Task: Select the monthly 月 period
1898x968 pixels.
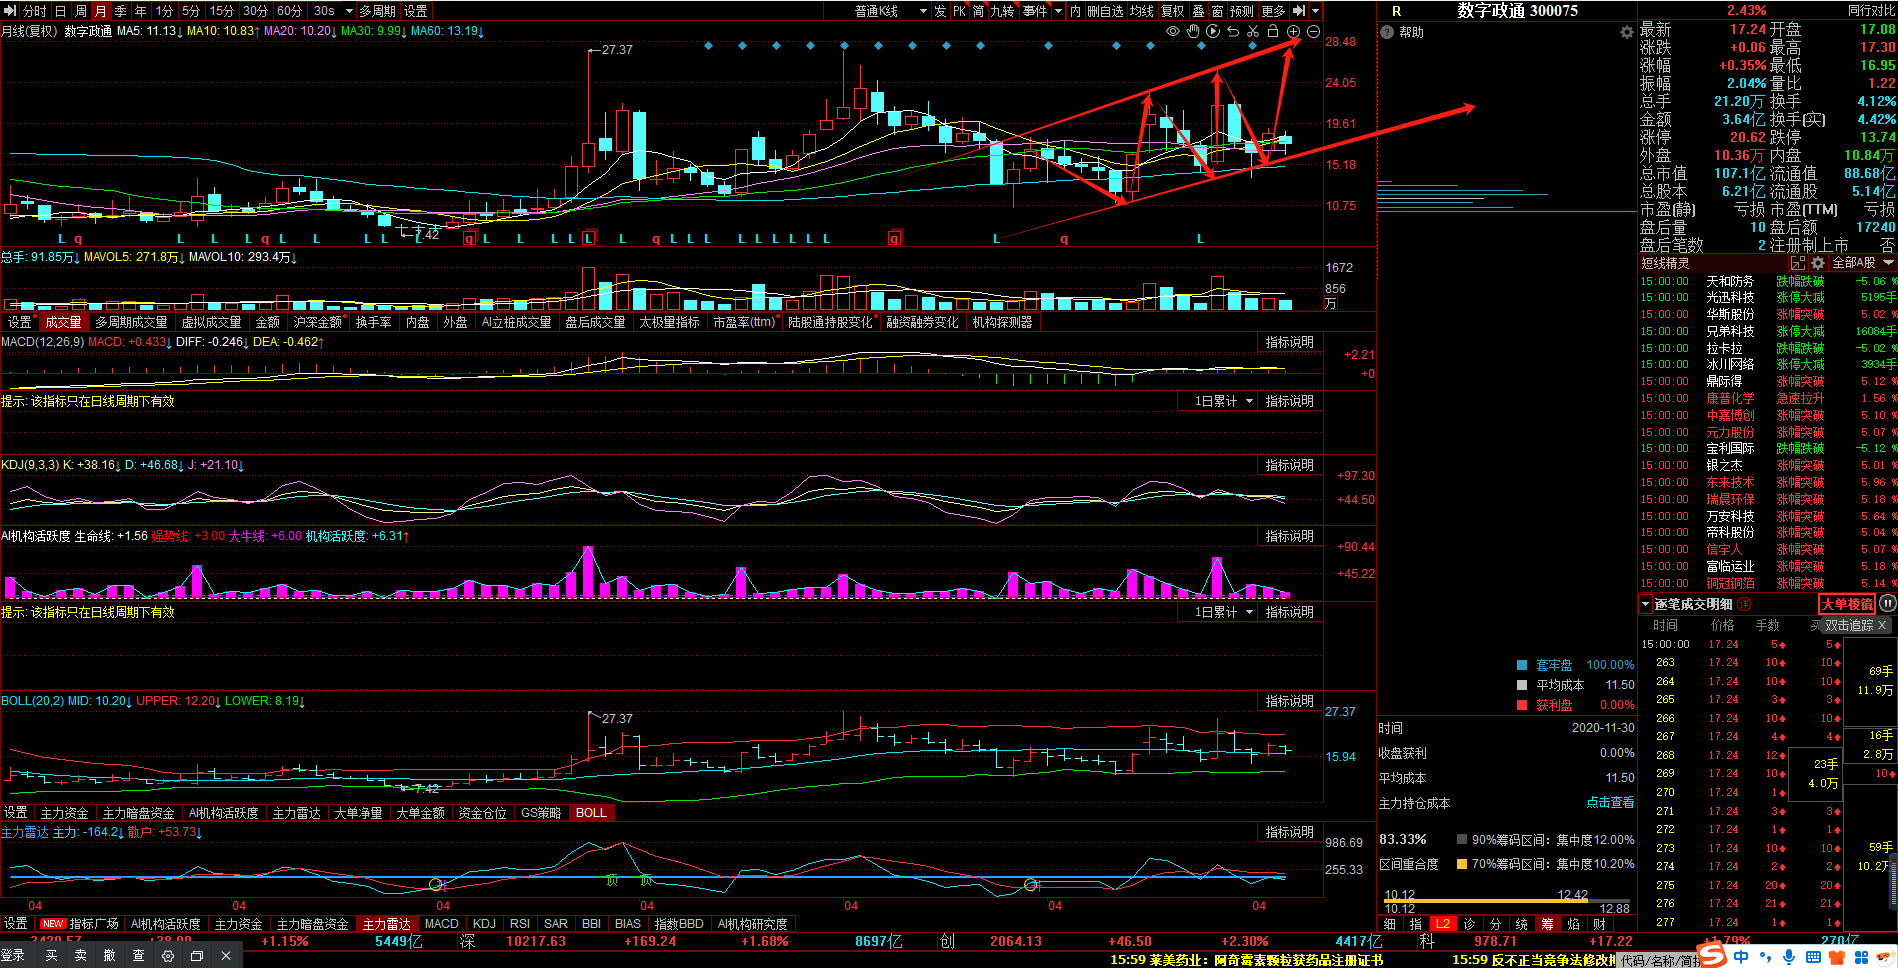Action: click(100, 11)
